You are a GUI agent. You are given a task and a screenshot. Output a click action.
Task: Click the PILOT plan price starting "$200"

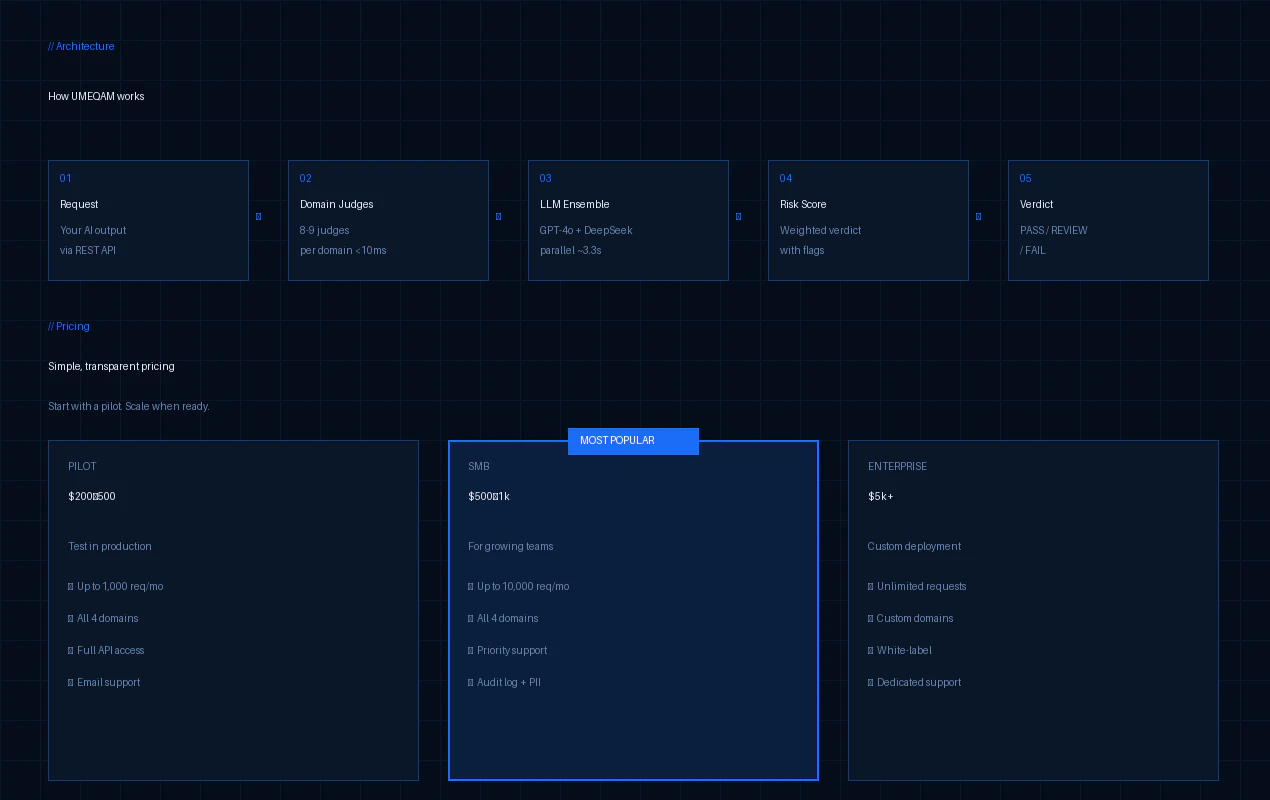(92, 496)
